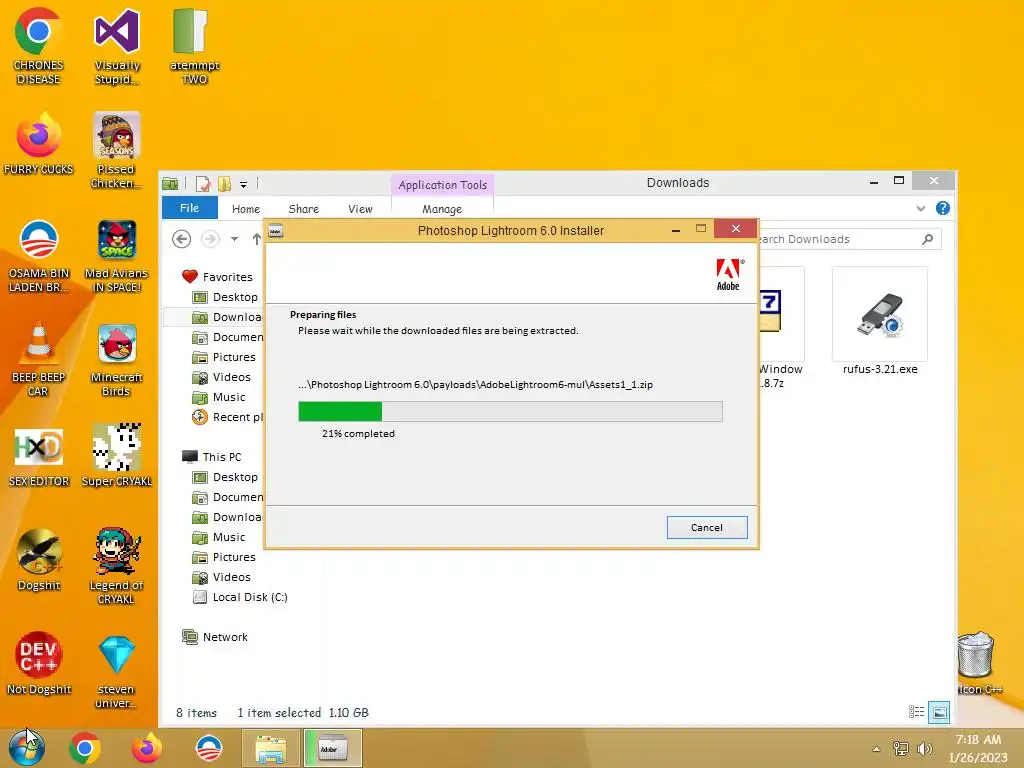Open the File tab in Downloads window
This screenshot has height=768, width=1024.
(189, 208)
